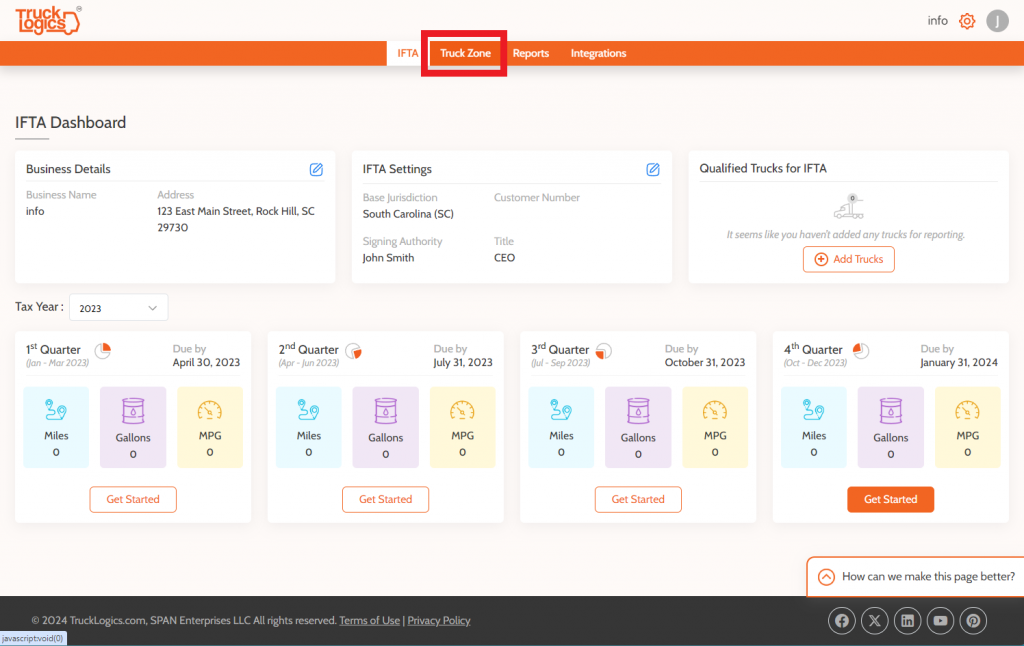
Task: Open the X (Twitter) social link
Action: click(874, 621)
